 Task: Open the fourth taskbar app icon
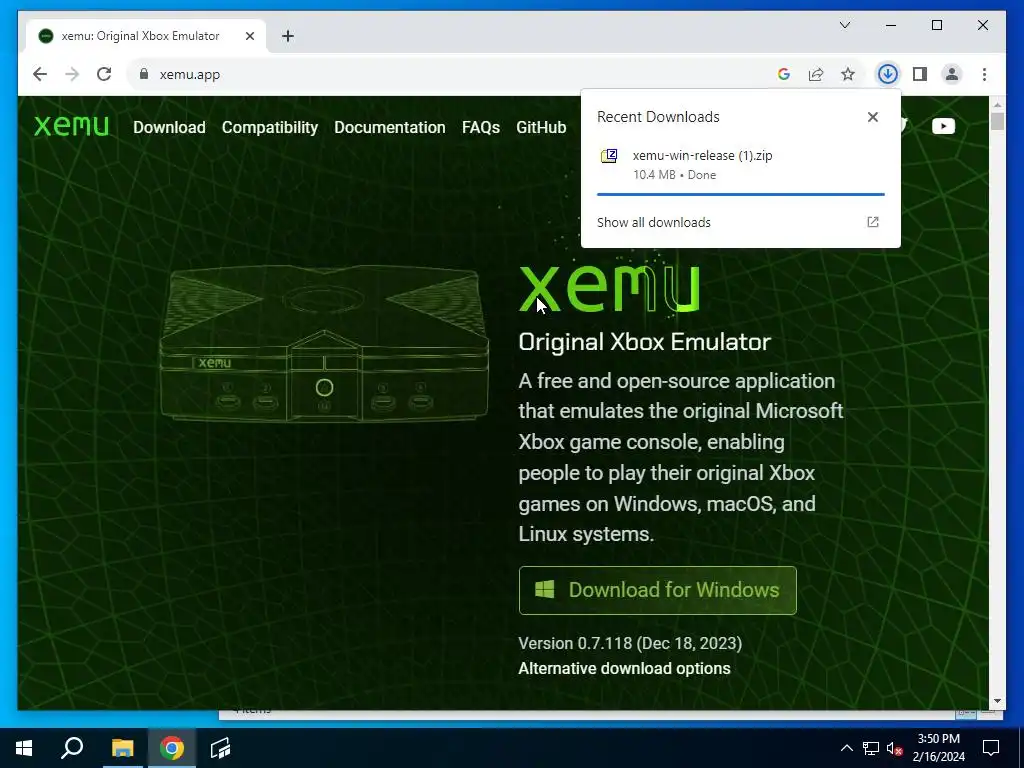tap(221, 748)
